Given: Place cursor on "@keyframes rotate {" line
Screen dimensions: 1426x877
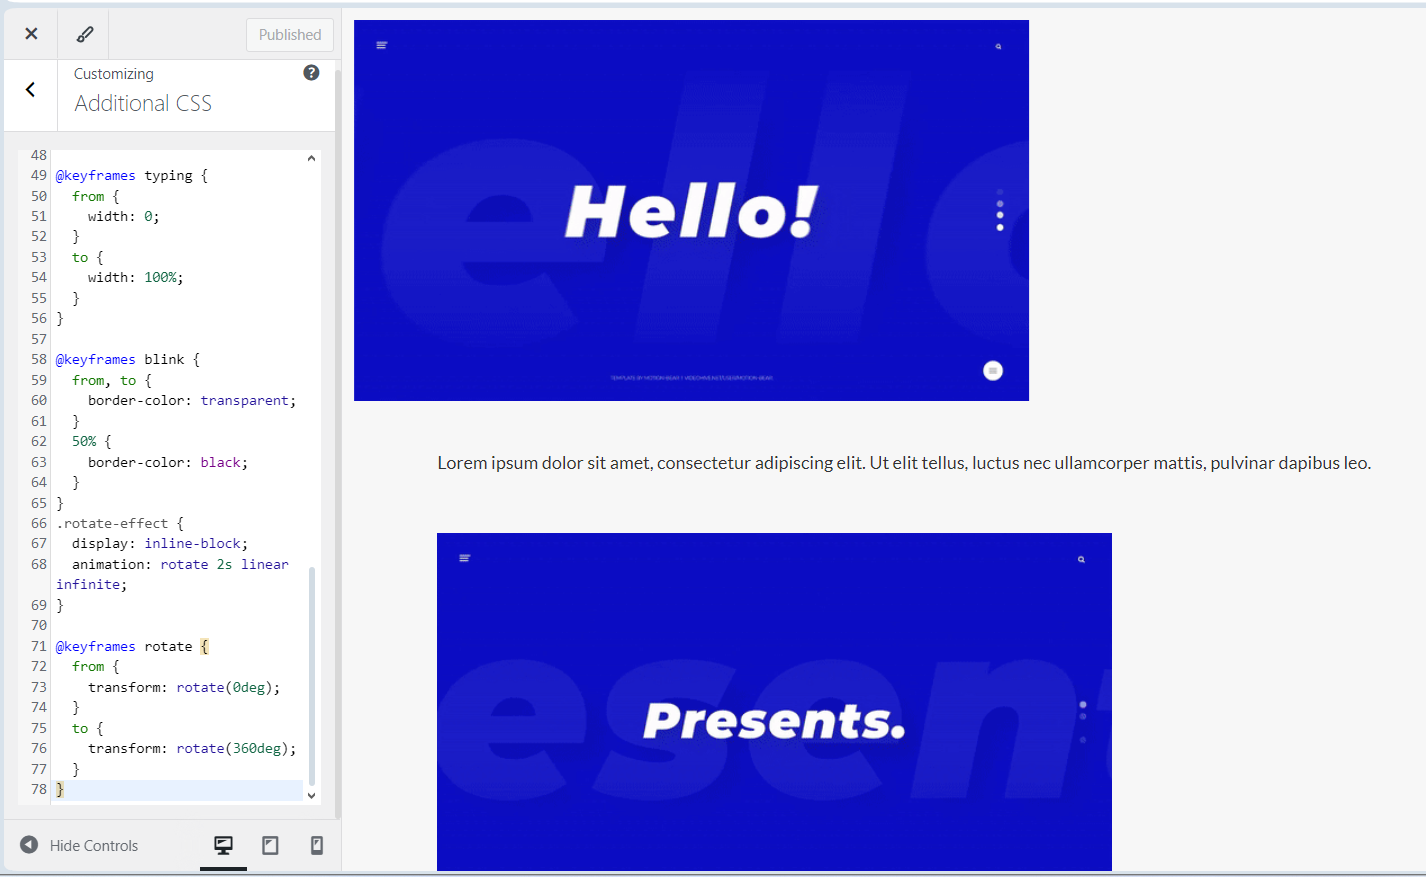Looking at the screenshot, I should pos(132,647).
